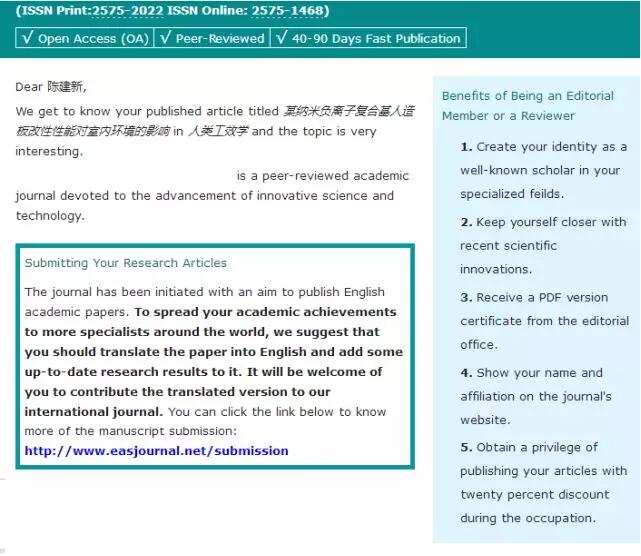Click benefit 5 about twenty percent discount

(543, 482)
